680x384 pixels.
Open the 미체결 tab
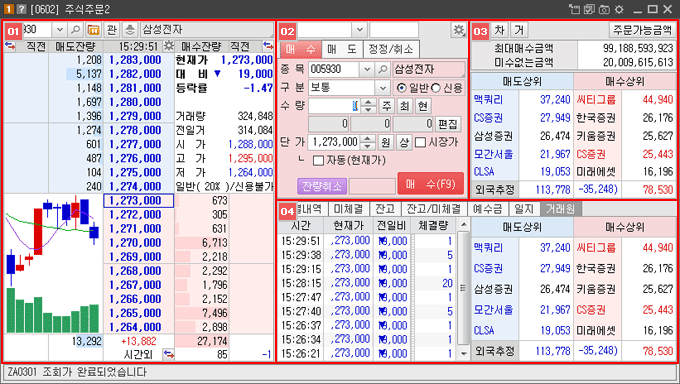point(348,209)
